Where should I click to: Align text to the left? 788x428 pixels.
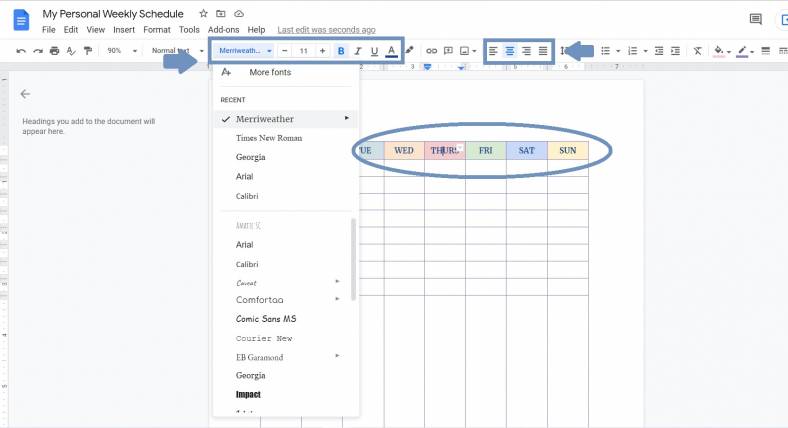[493, 51]
